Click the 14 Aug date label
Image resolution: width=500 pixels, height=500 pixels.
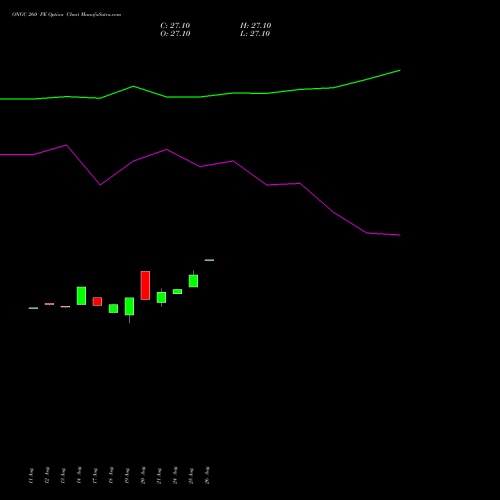coord(79,475)
